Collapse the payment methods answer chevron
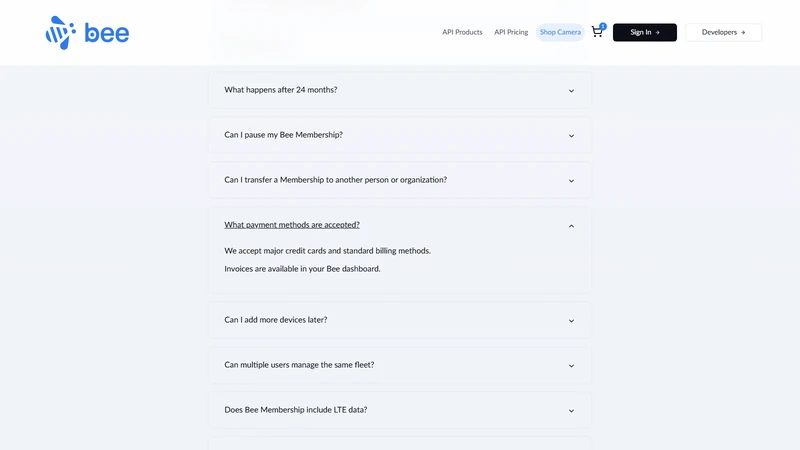This screenshot has width=800, height=450. [571, 226]
